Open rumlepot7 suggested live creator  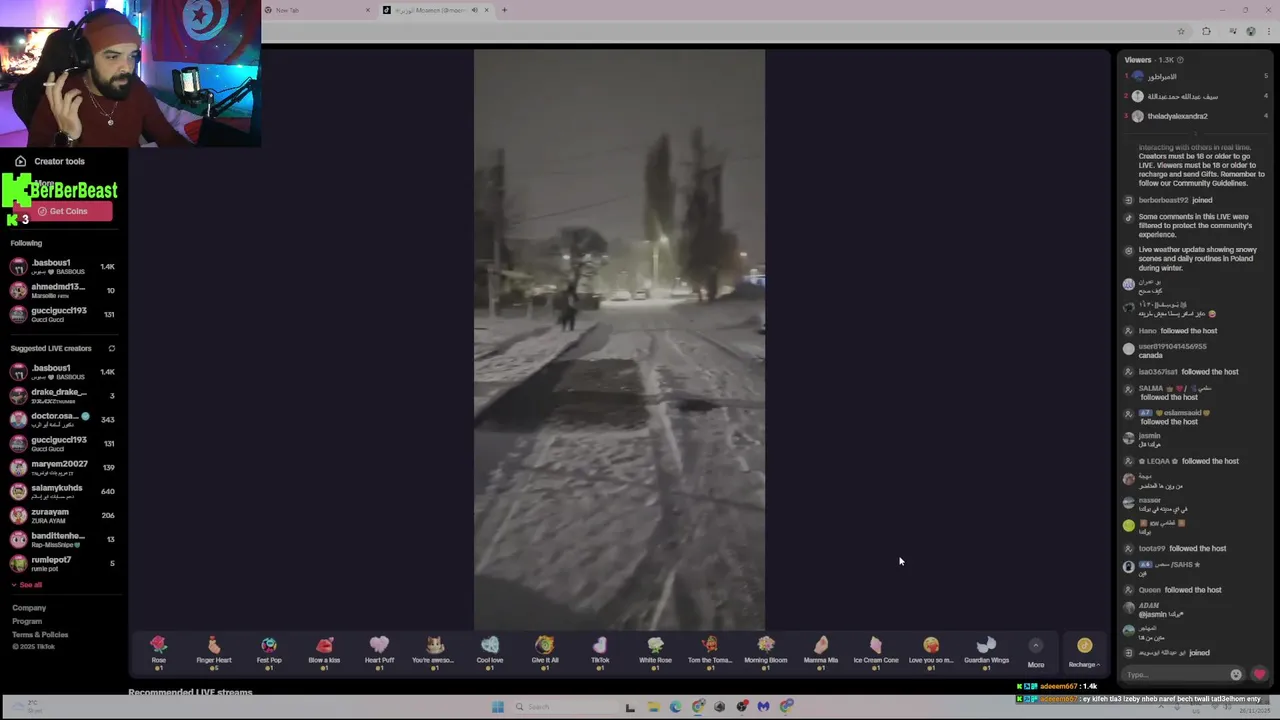pos(62,563)
